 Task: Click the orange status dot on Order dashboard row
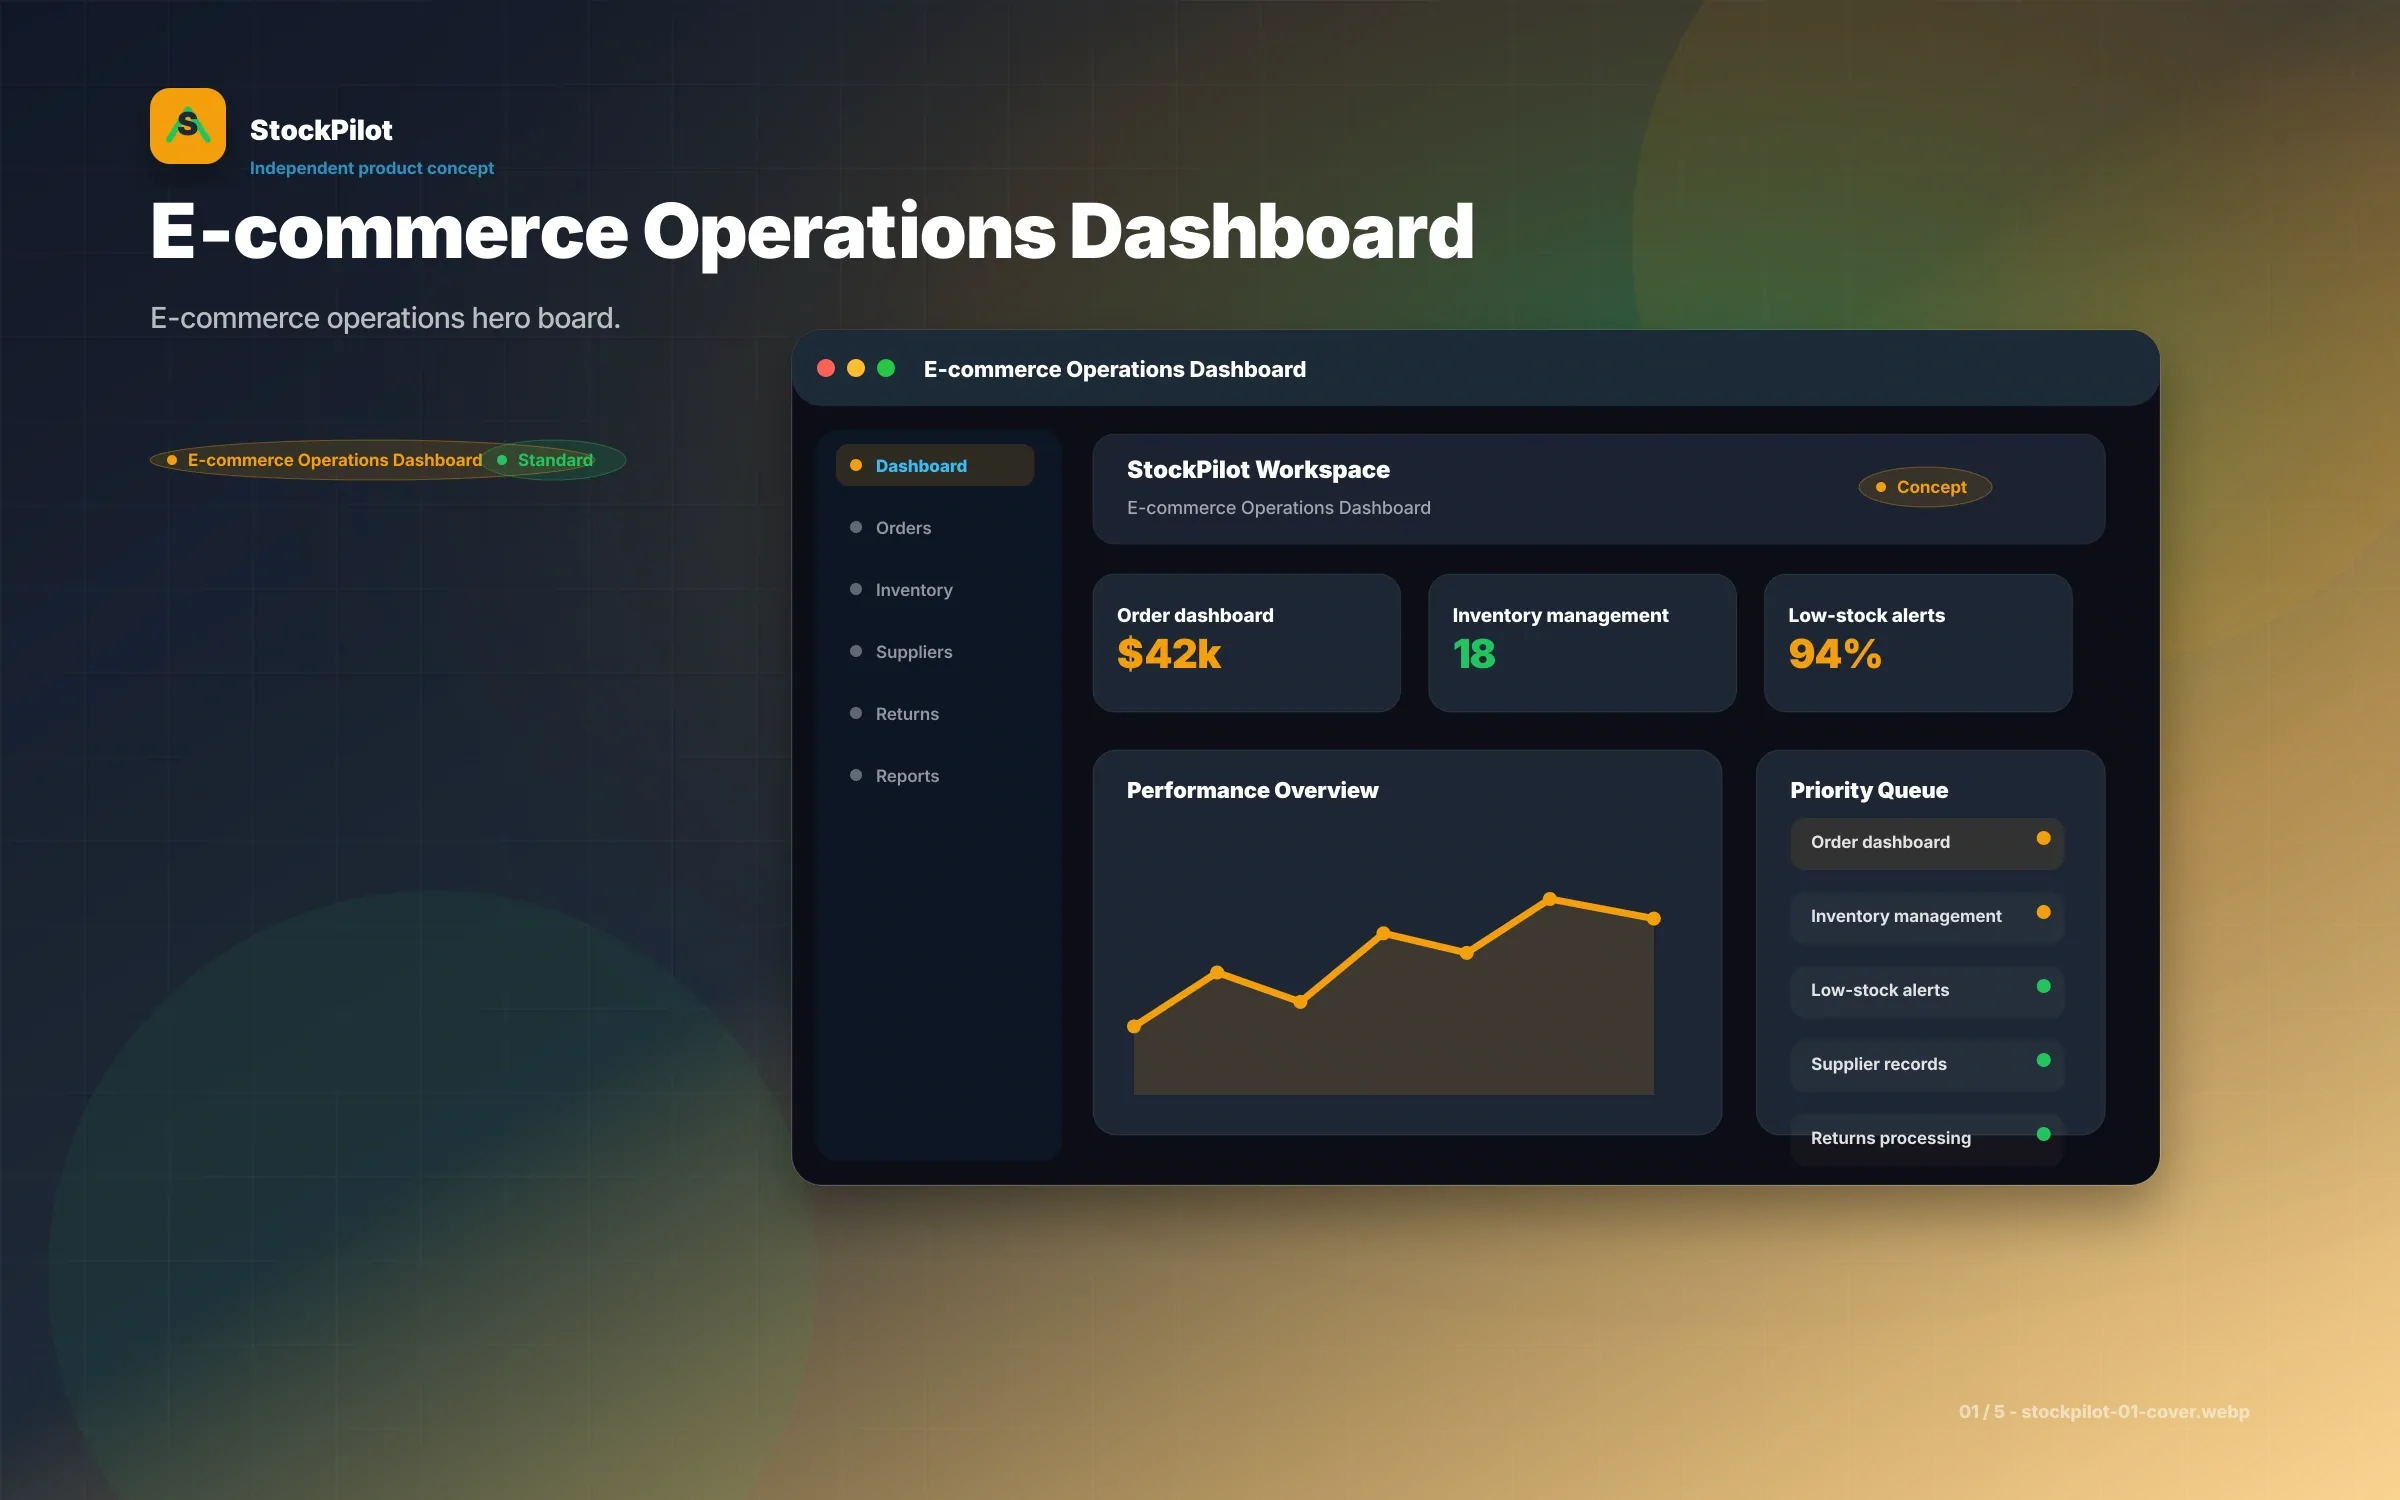click(2043, 838)
